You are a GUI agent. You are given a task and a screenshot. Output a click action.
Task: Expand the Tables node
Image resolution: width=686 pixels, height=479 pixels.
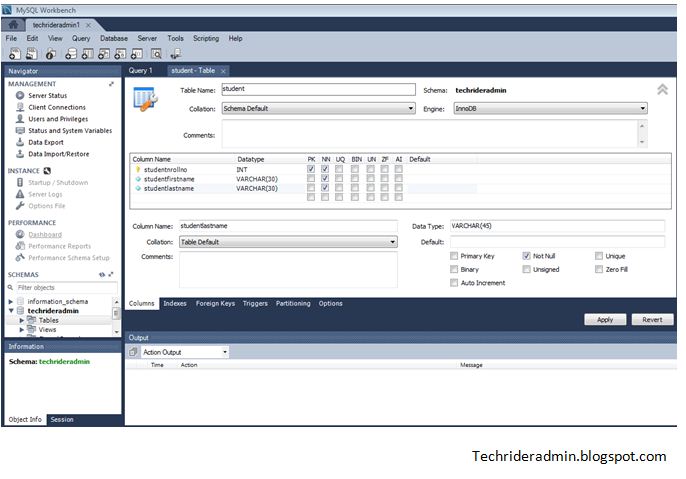21,320
